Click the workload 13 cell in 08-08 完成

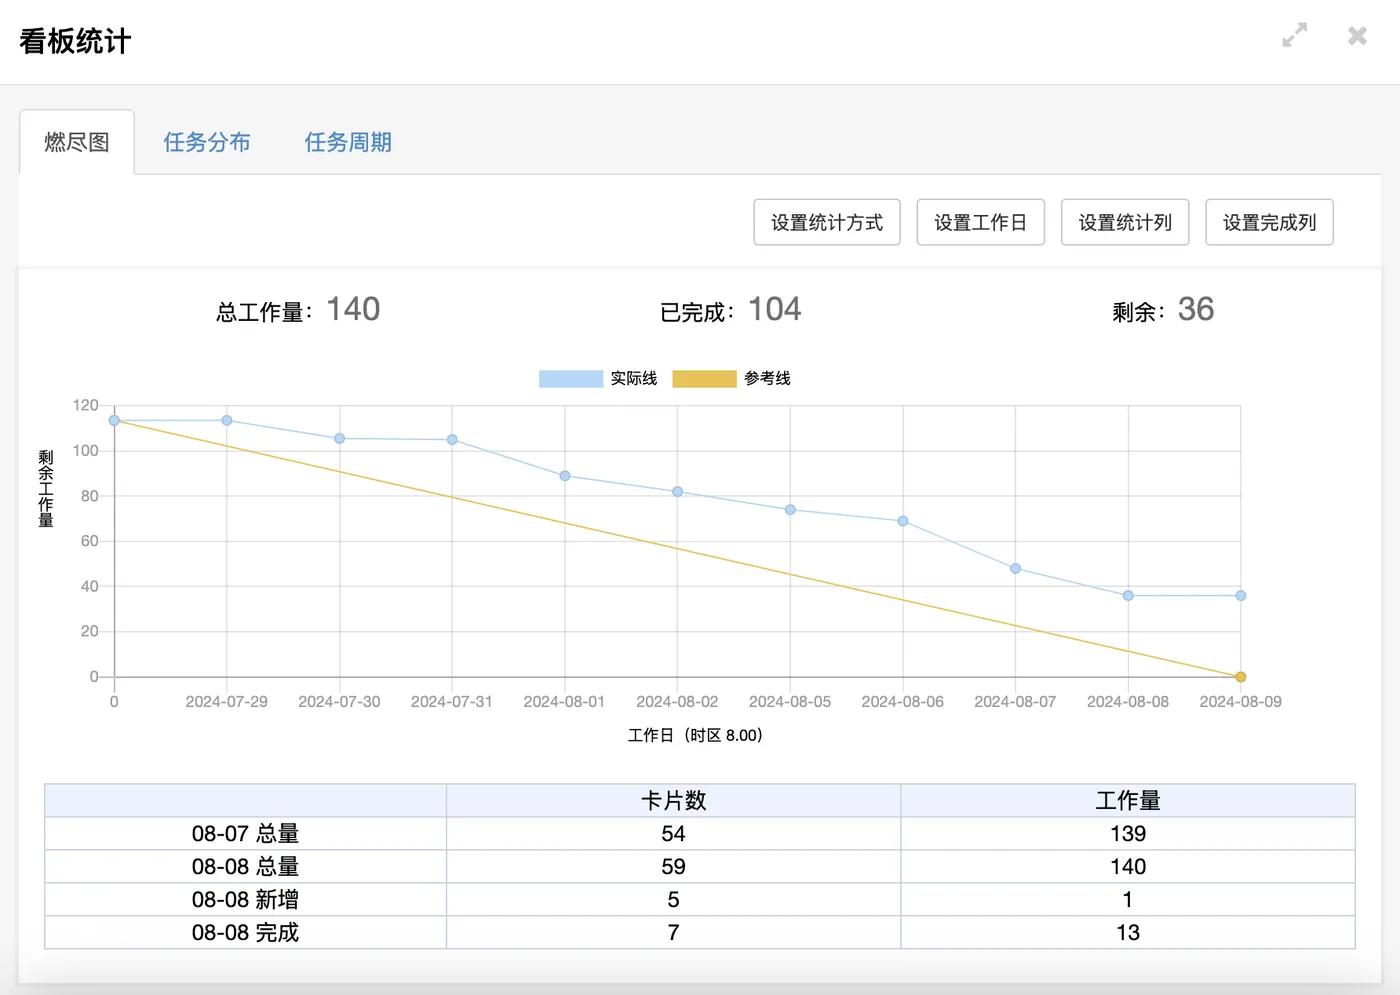[1128, 932]
